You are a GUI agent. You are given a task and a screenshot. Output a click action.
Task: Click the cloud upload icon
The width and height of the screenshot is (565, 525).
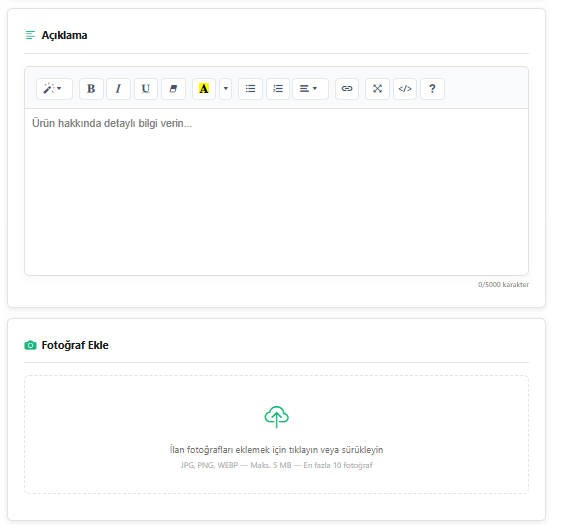click(x=276, y=417)
